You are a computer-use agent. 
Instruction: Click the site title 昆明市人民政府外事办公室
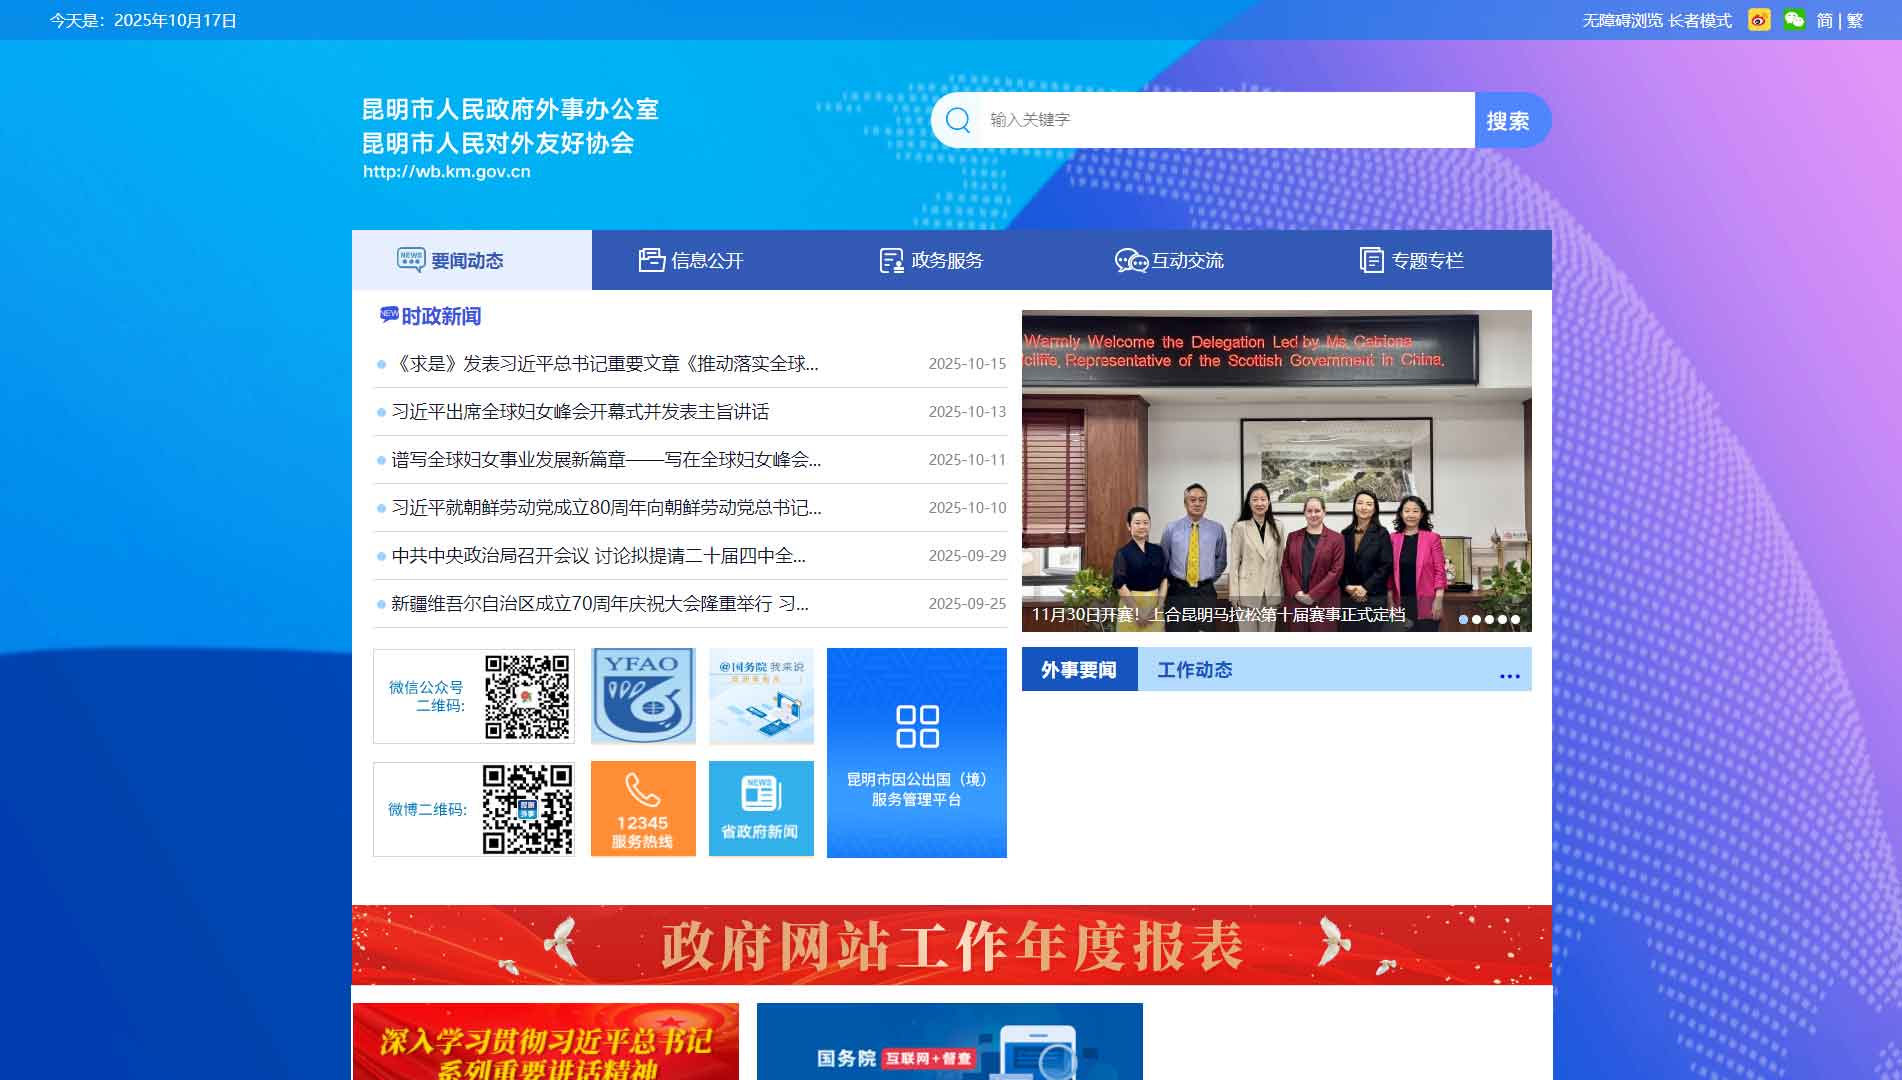click(x=510, y=109)
